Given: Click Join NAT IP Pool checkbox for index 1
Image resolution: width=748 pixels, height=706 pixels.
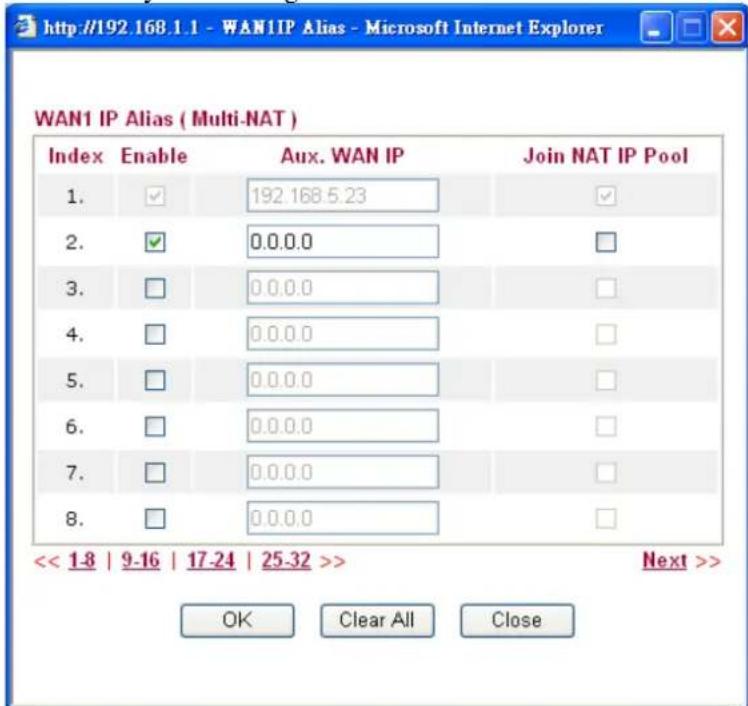Looking at the screenshot, I should point(606,196).
